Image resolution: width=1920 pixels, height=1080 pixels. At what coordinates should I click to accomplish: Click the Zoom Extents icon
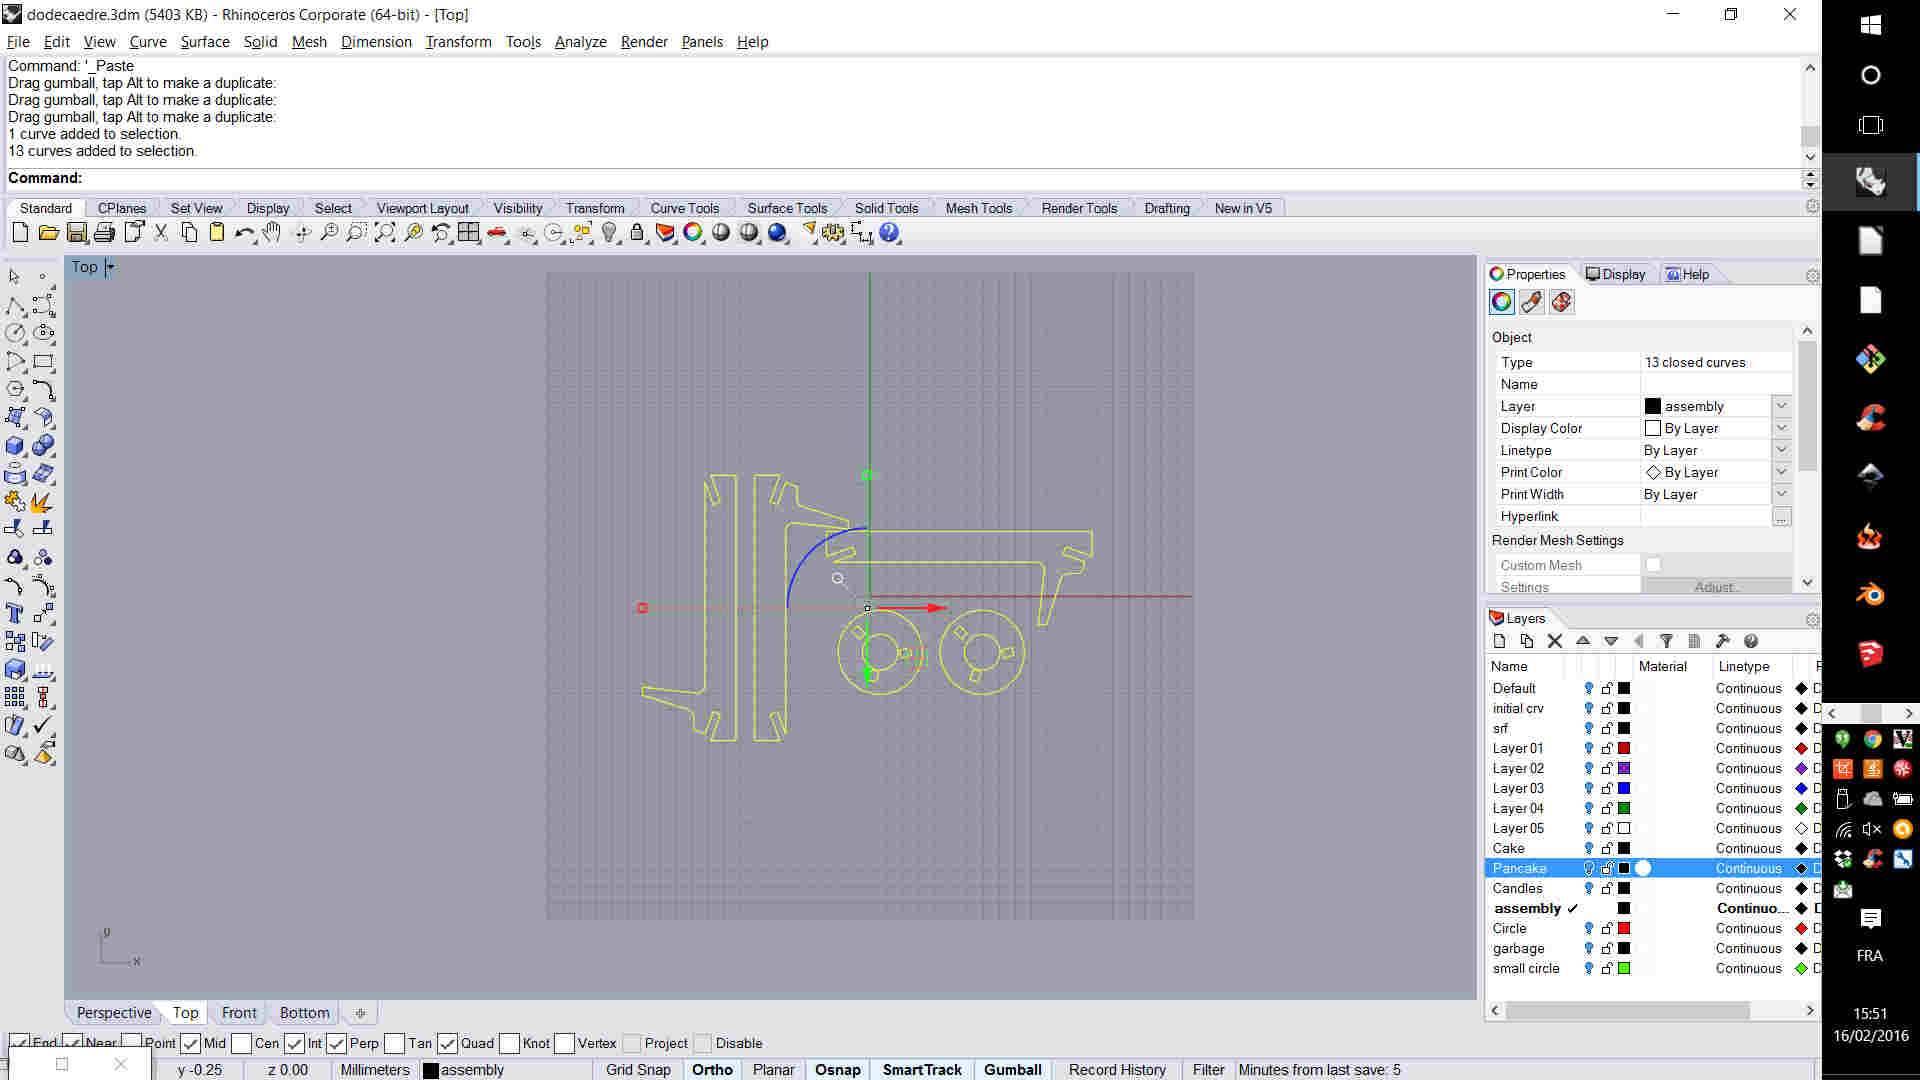click(x=385, y=233)
